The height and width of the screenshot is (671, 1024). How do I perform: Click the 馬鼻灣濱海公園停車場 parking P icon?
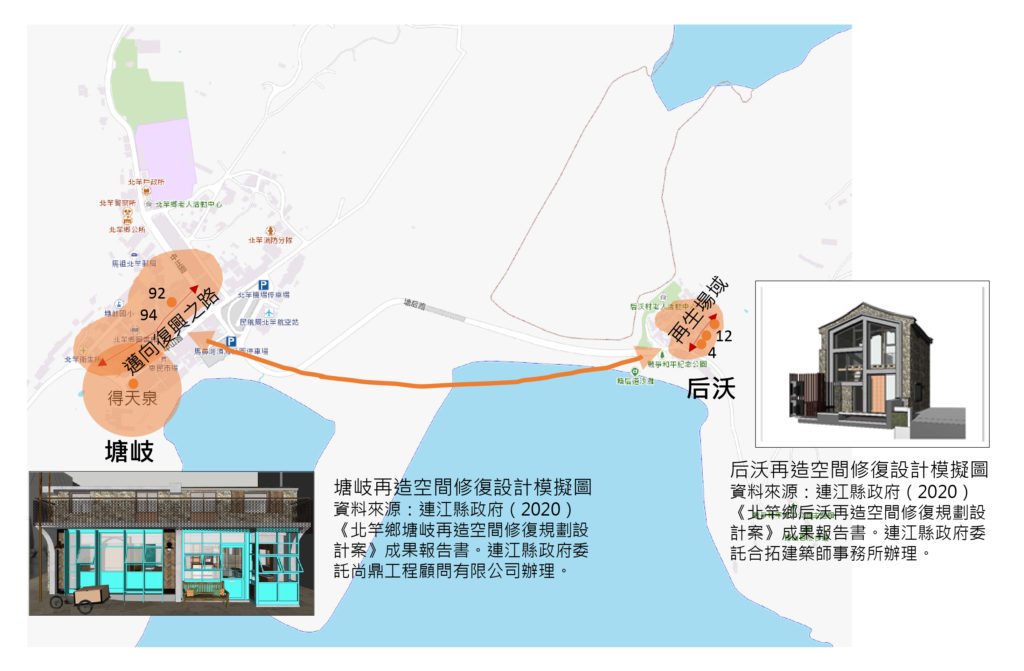click(x=231, y=341)
